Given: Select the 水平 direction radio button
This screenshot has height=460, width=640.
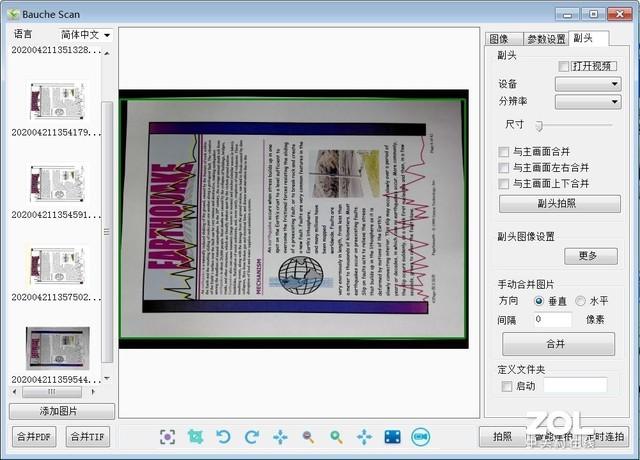Looking at the screenshot, I should (x=580, y=301).
